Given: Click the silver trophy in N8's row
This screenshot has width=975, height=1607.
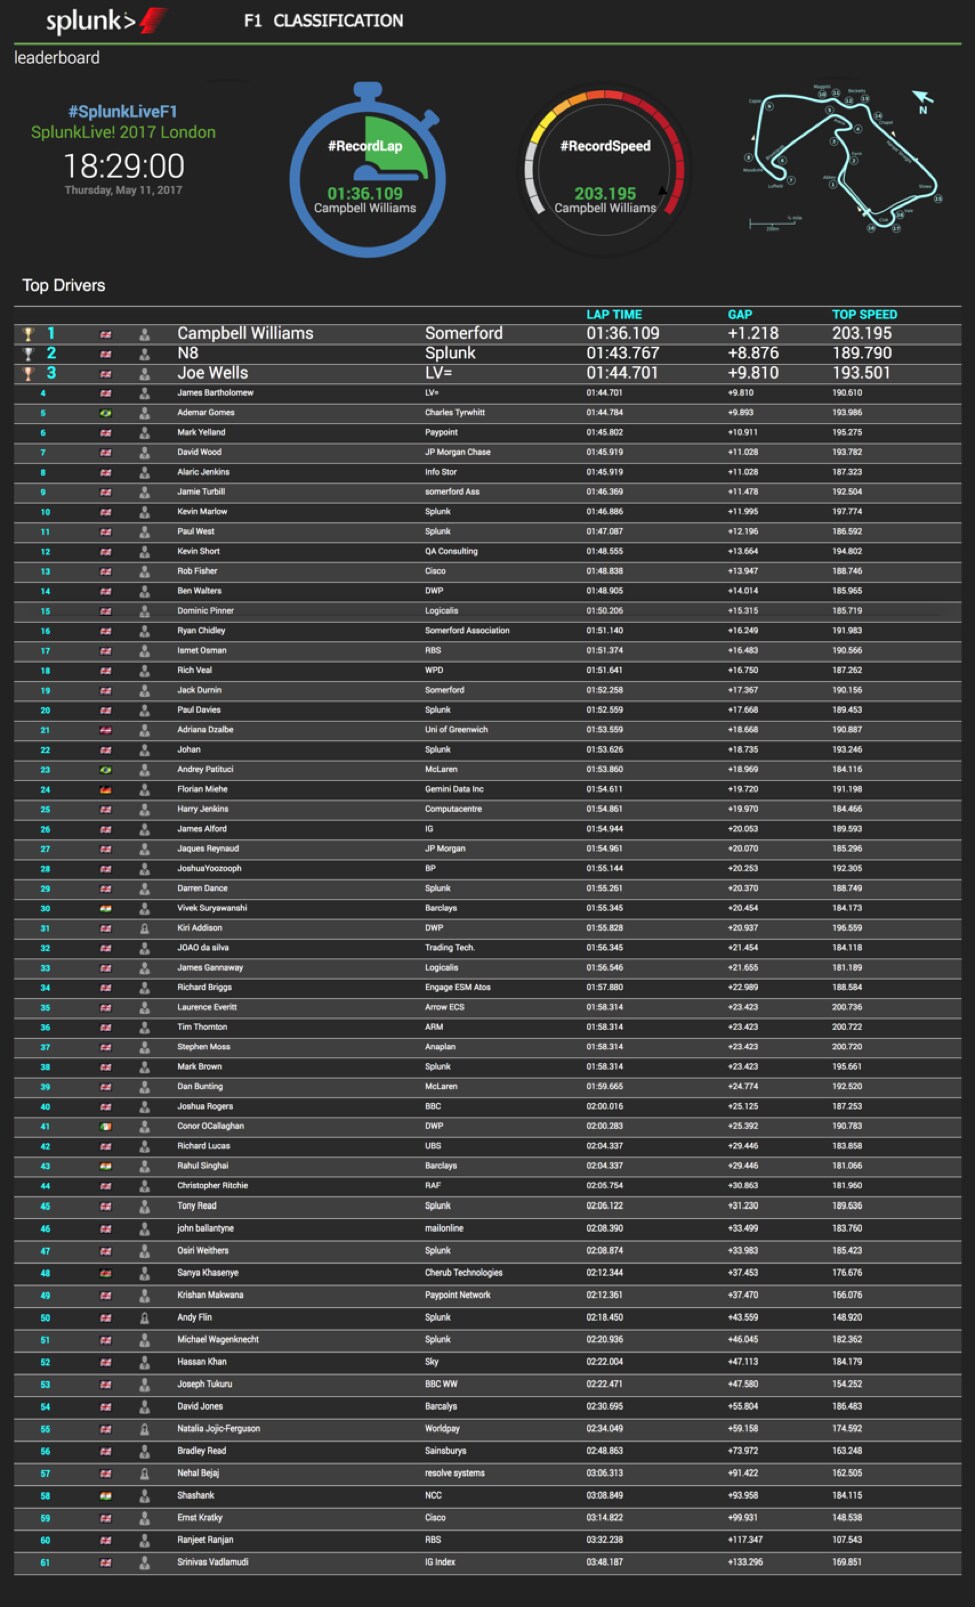Looking at the screenshot, I should tap(28, 354).
